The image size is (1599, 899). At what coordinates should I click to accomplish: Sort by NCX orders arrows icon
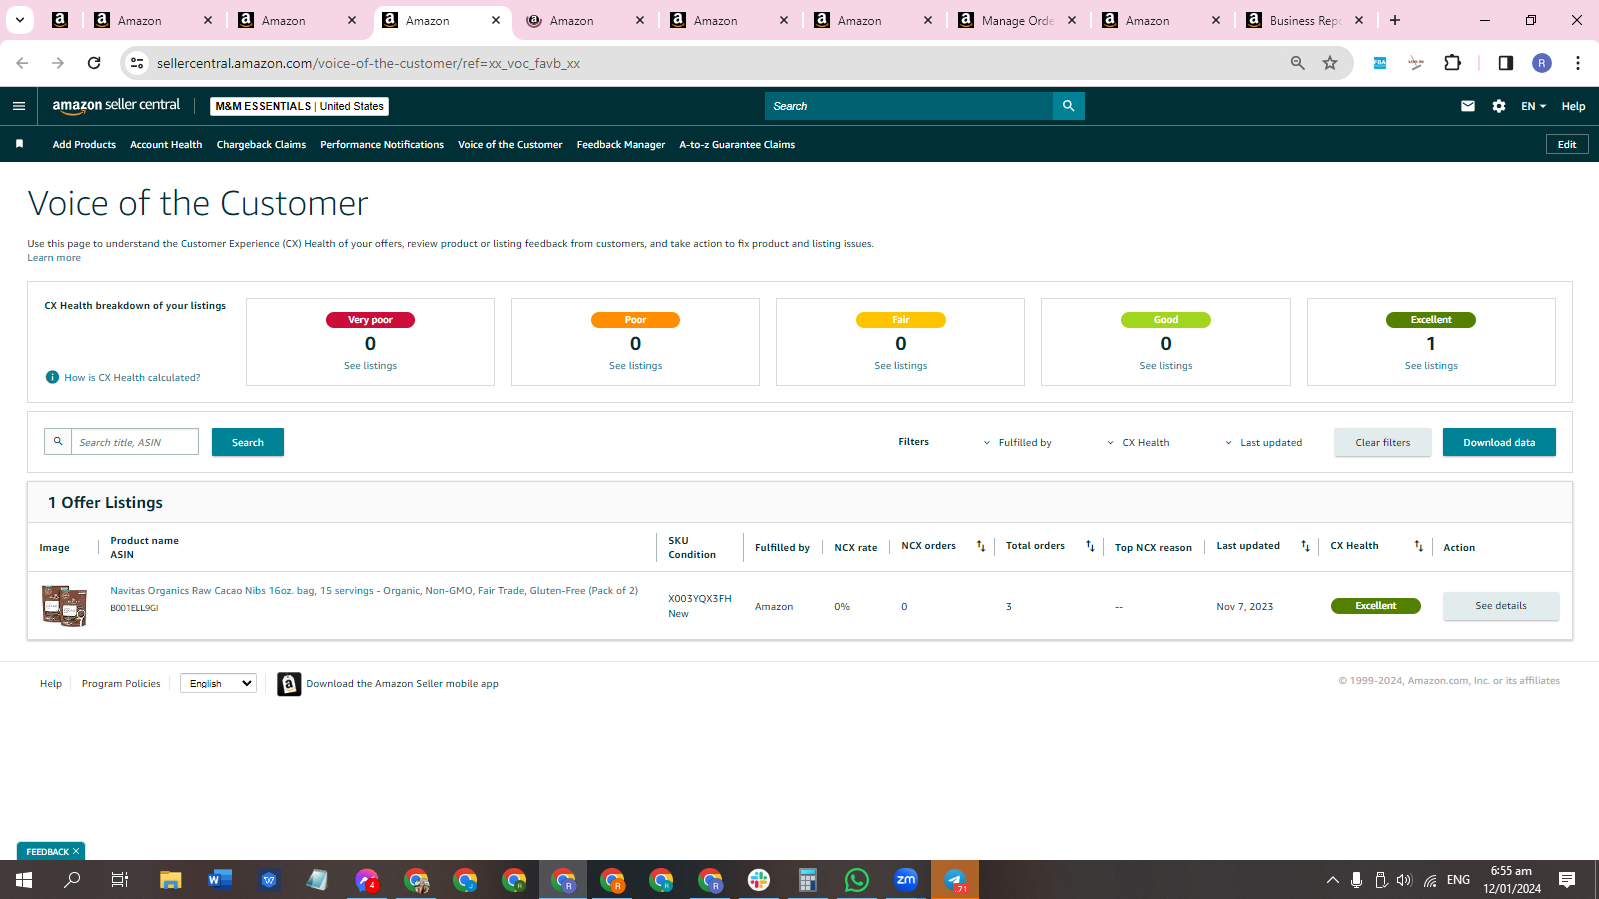(x=981, y=546)
